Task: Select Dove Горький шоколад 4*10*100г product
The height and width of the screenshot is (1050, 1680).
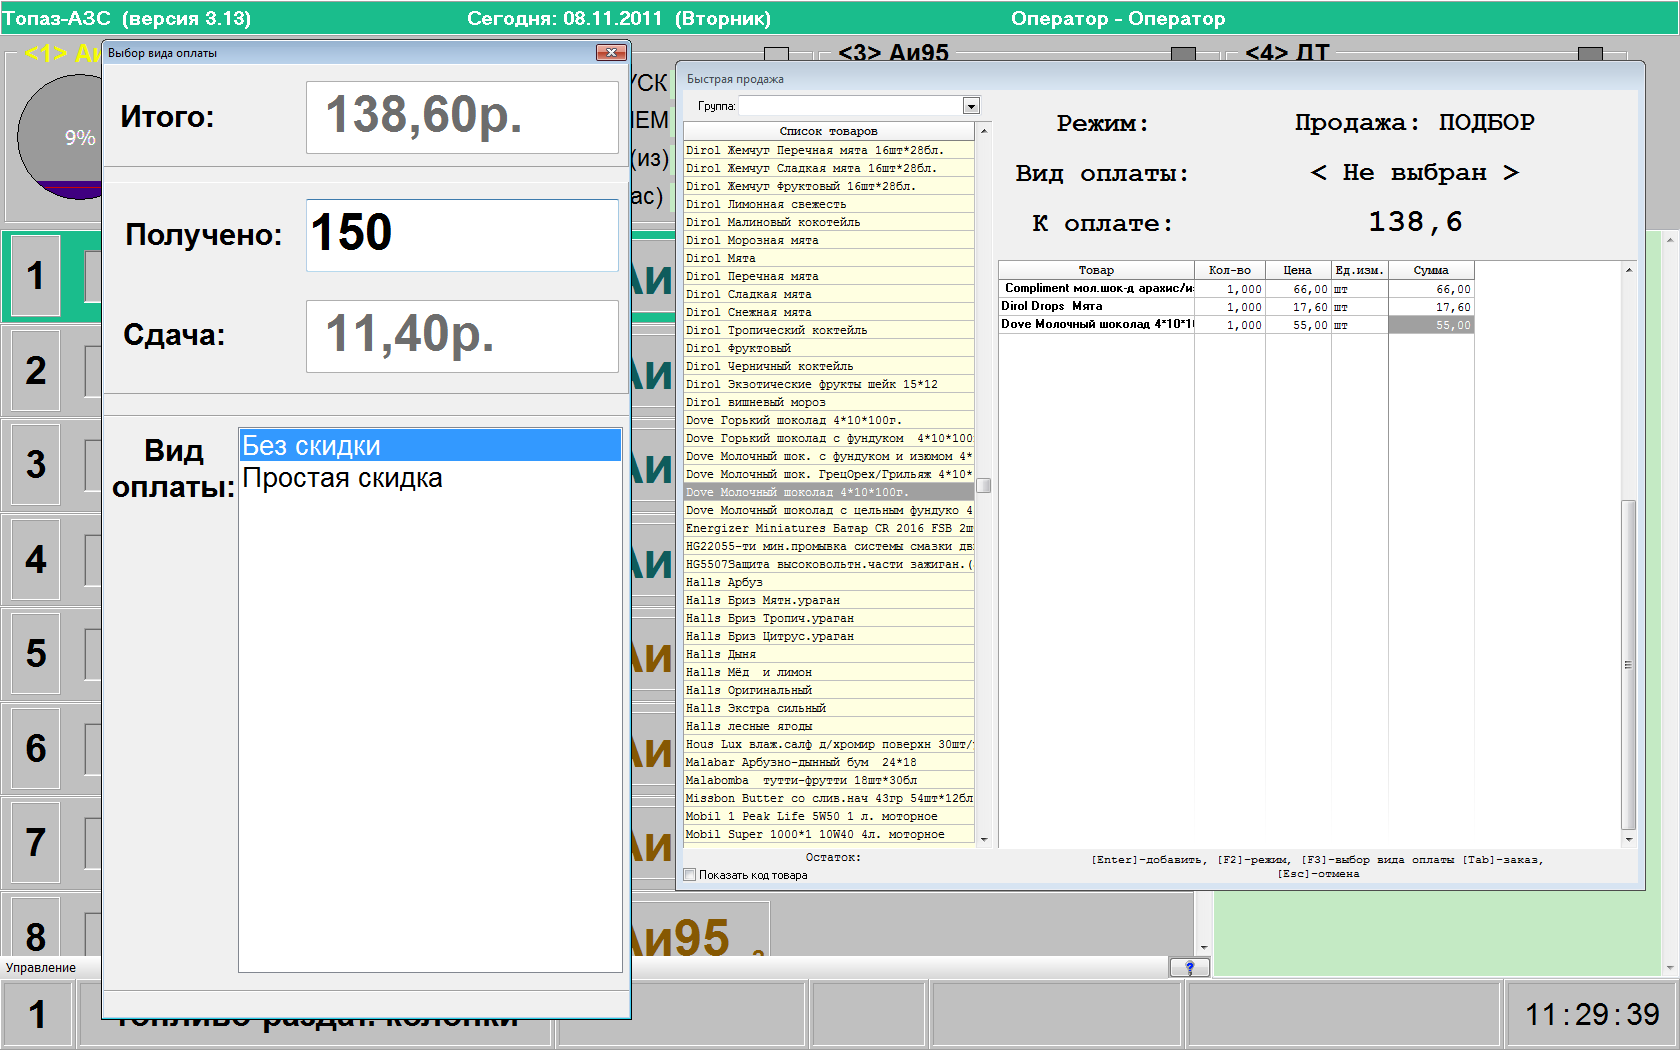Action: tap(829, 420)
